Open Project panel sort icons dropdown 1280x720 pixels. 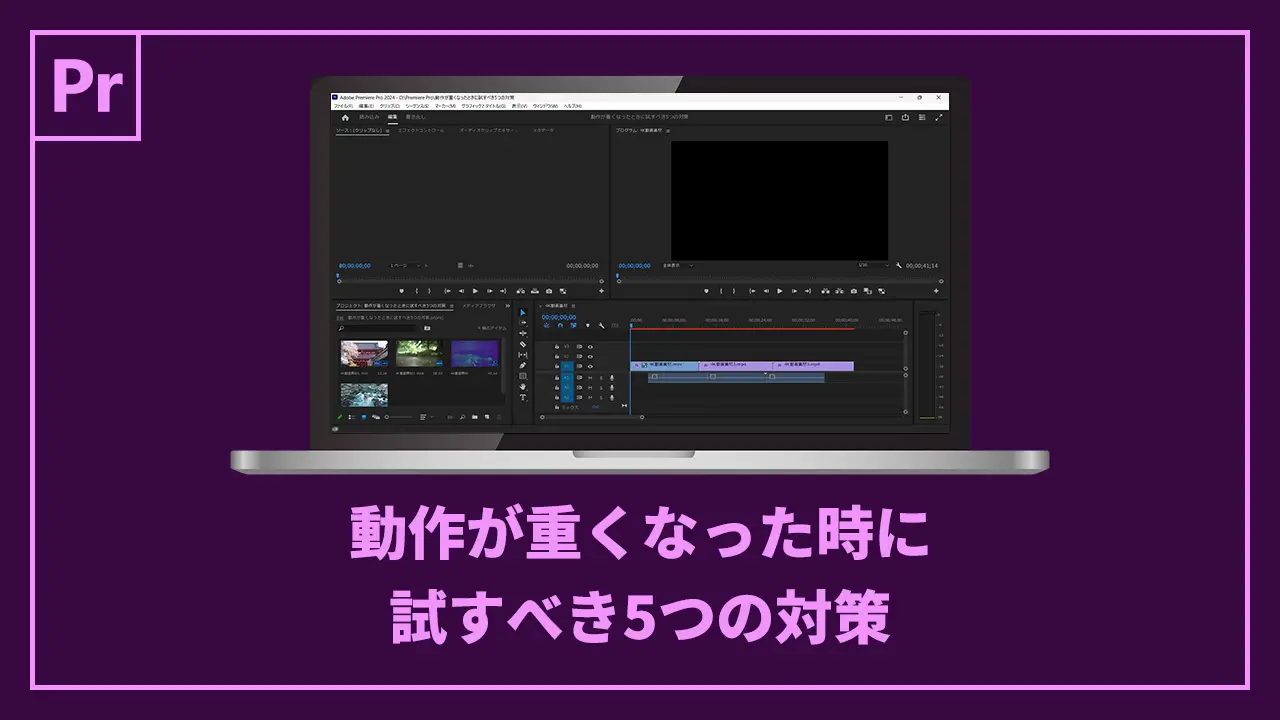click(427, 417)
